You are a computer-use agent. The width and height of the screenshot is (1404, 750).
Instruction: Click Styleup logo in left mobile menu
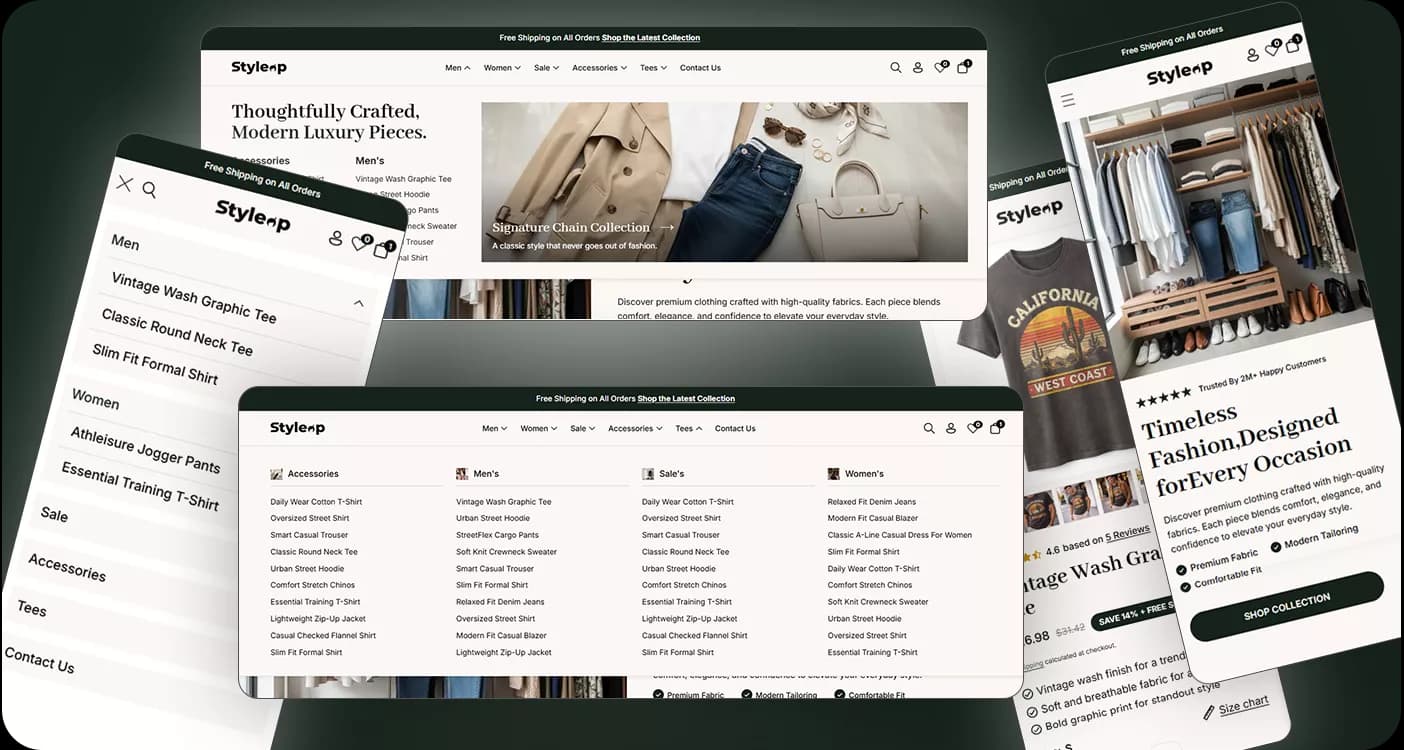252,215
